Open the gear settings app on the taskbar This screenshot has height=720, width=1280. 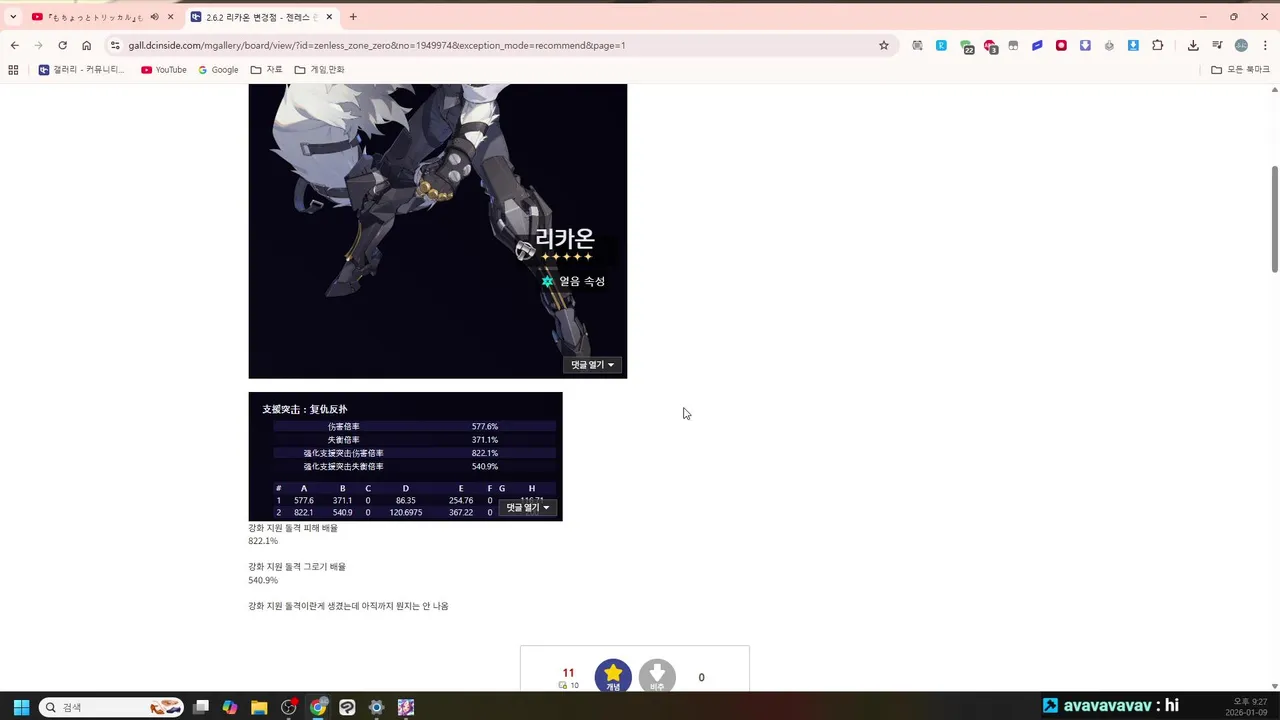[x=376, y=707]
